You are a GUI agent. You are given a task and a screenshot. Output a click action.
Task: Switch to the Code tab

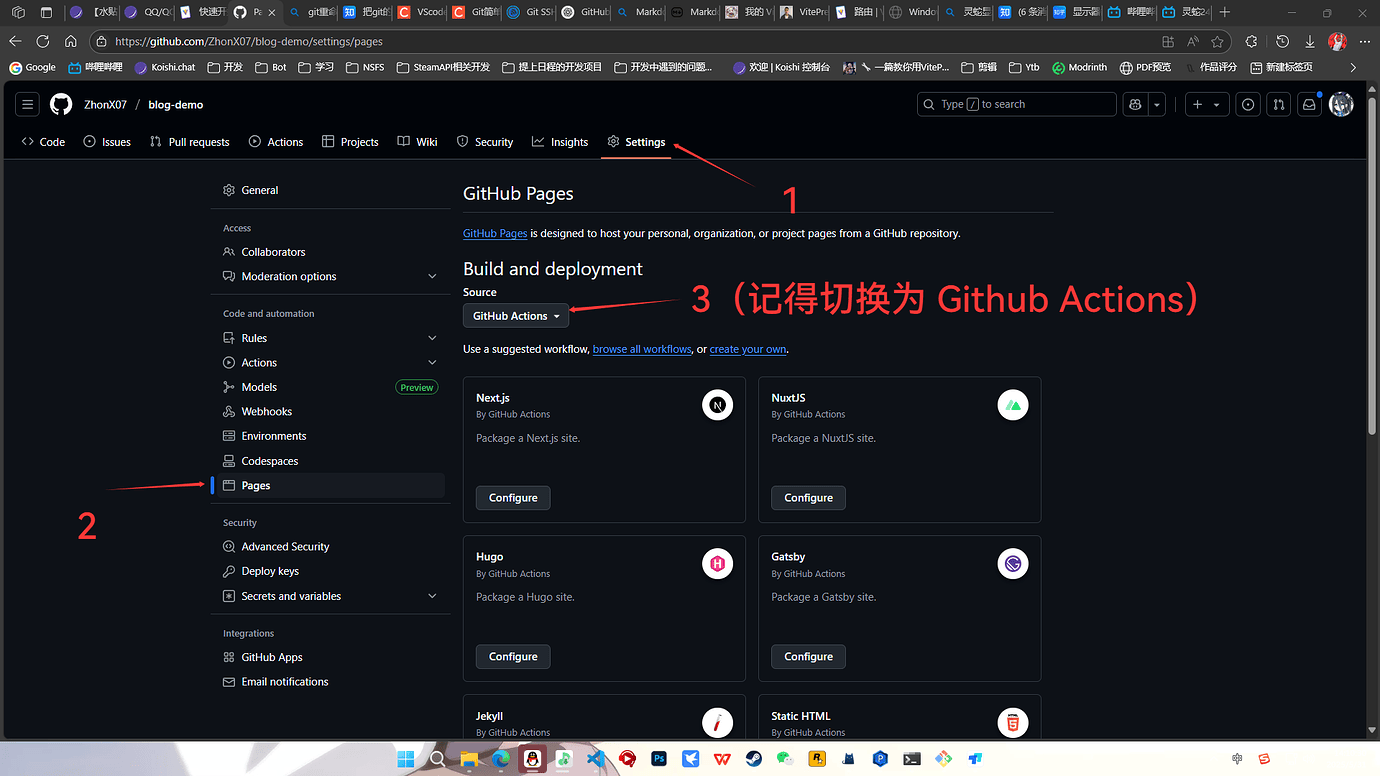click(x=43, y=141)
